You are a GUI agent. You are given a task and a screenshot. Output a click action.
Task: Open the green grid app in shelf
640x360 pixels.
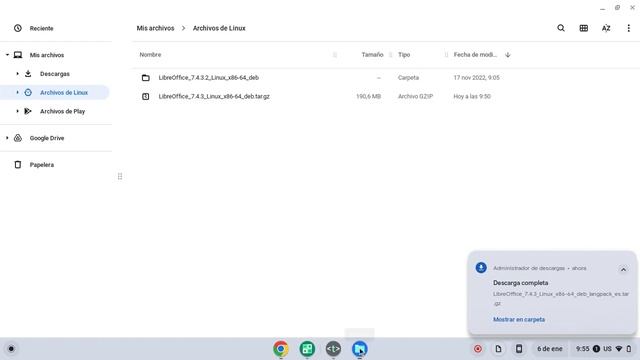[x=307, y=349]
